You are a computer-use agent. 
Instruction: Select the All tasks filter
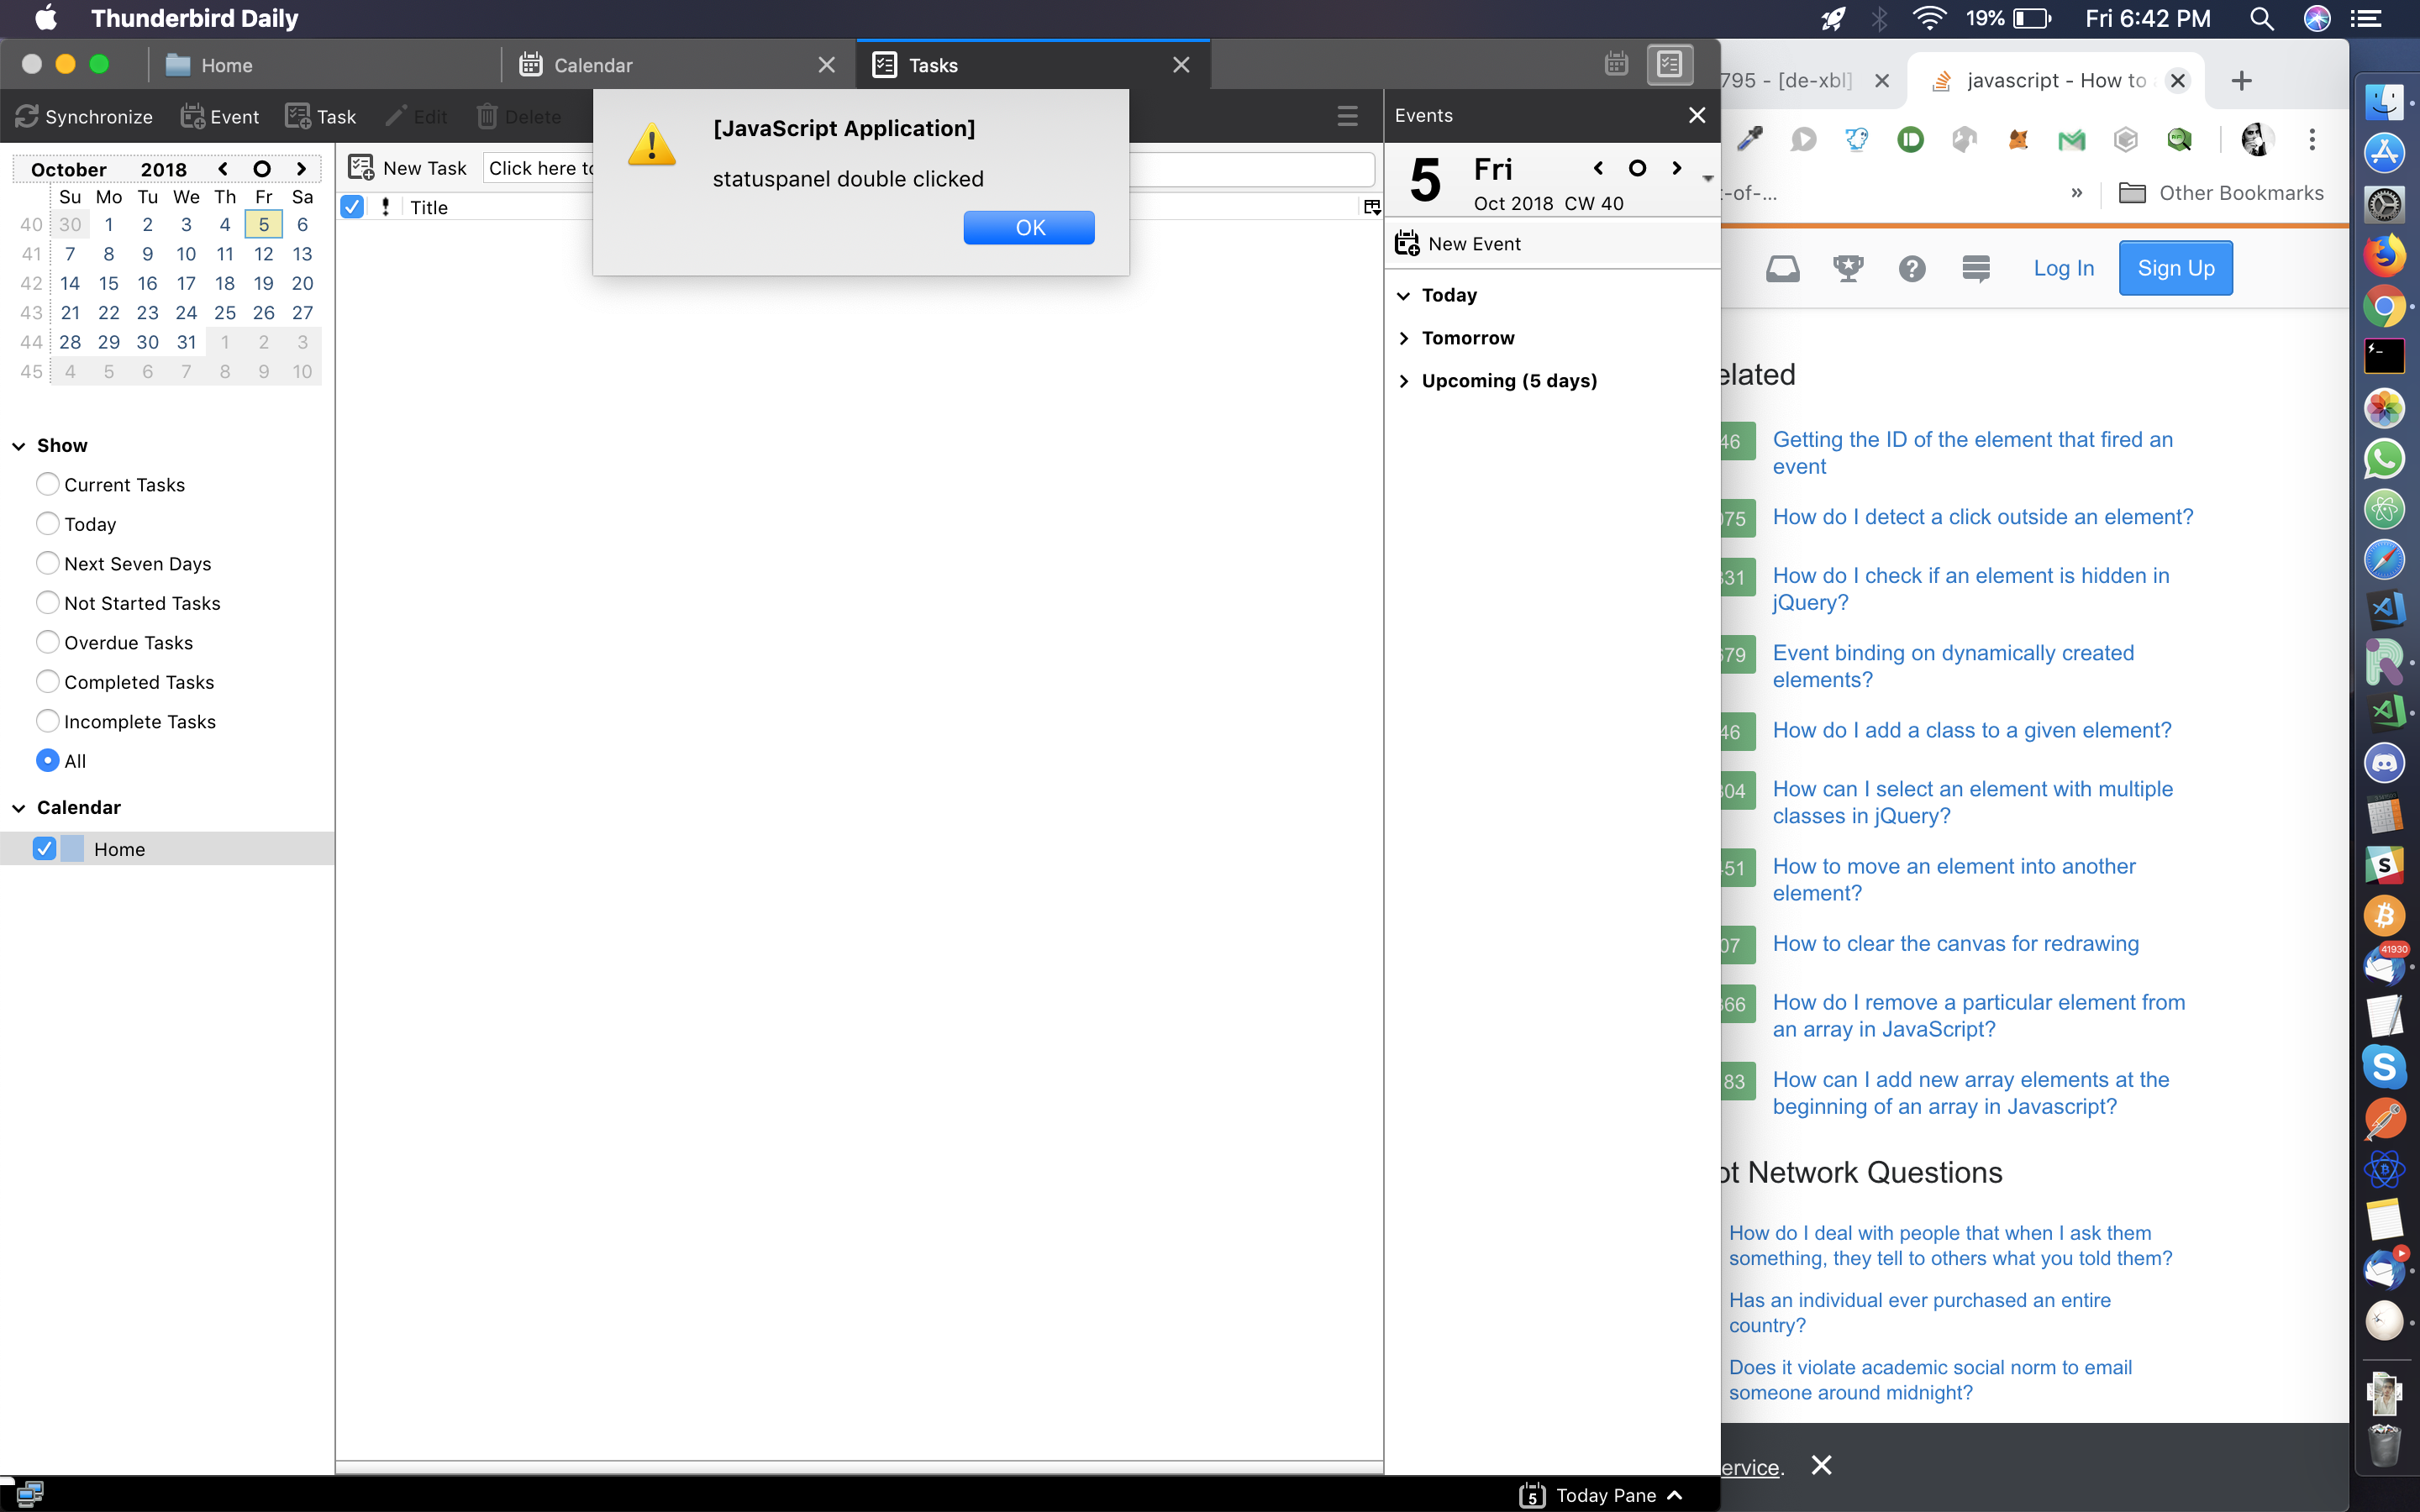click(47, 760)
